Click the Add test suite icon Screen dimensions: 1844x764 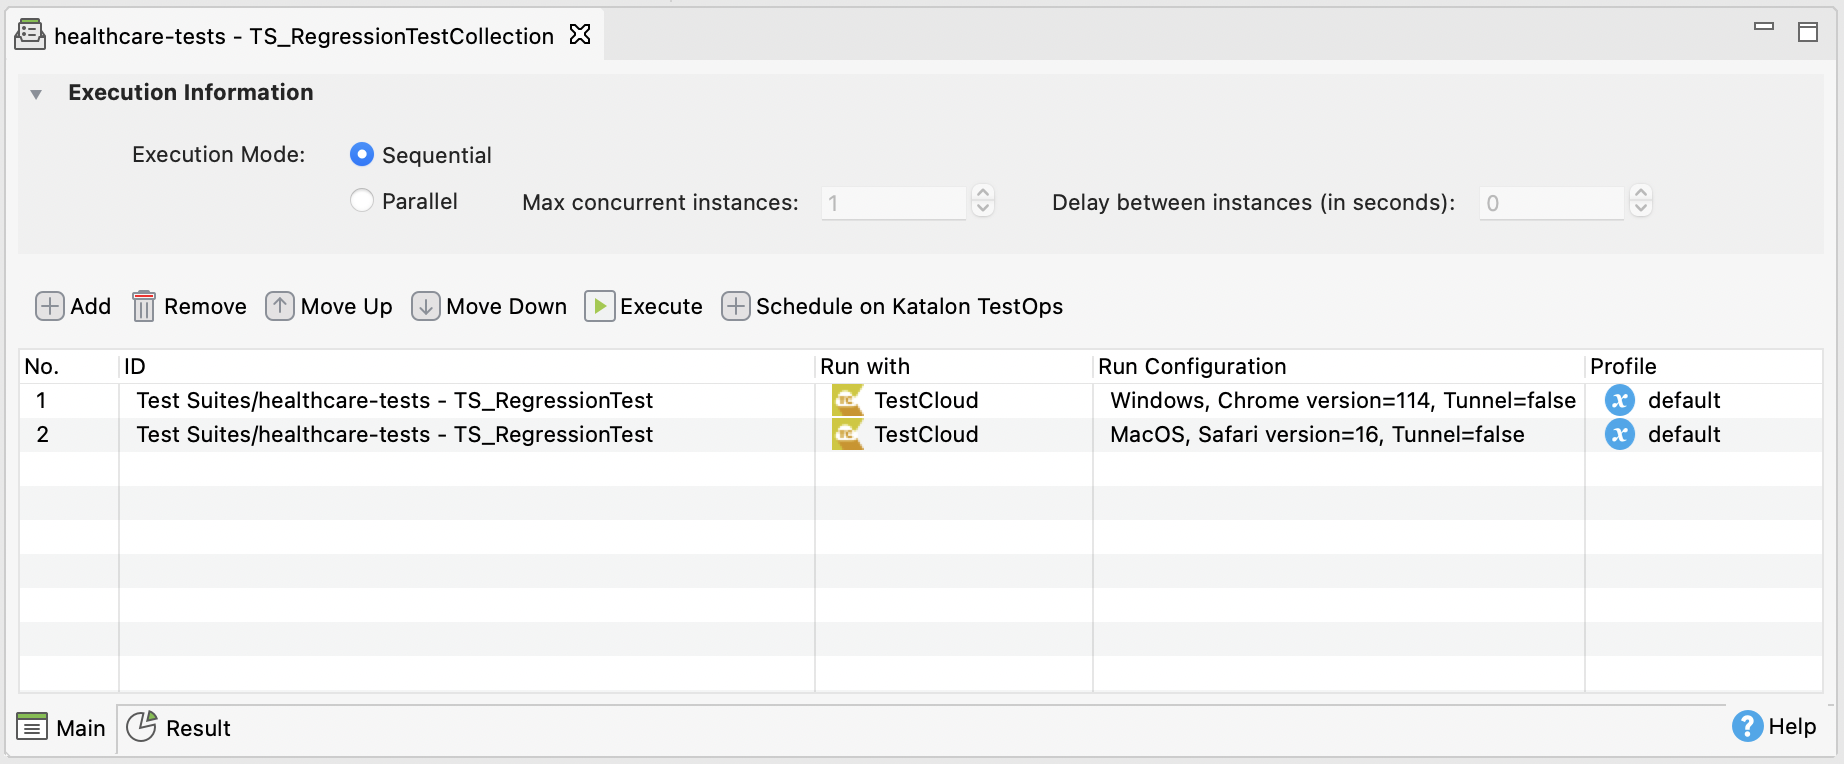point(49,306)
